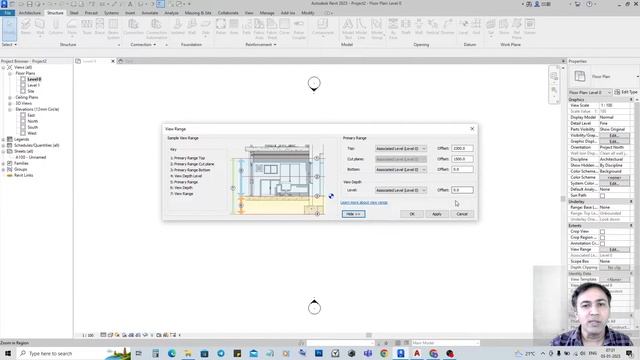This screenshot has height=360, width=640.
Task: Close the Level 0 view tab
Action: pyautogui.click(x=113, y=61)
